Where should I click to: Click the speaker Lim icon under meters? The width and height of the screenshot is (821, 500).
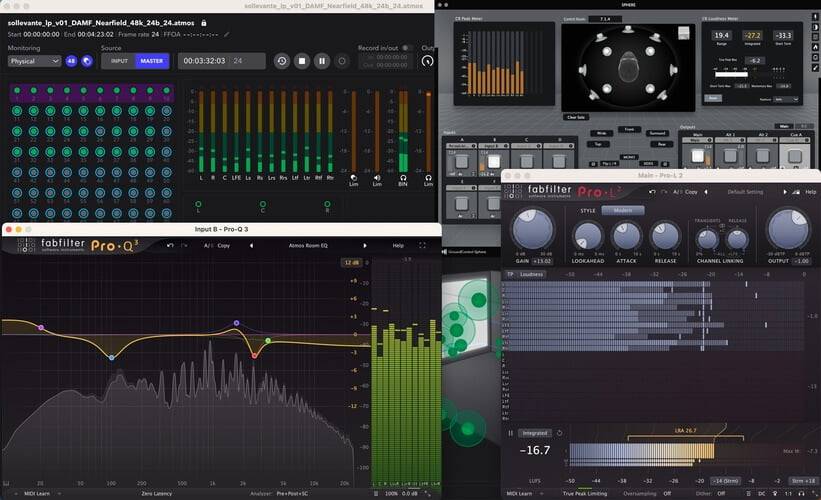click(x=376, y=178)
